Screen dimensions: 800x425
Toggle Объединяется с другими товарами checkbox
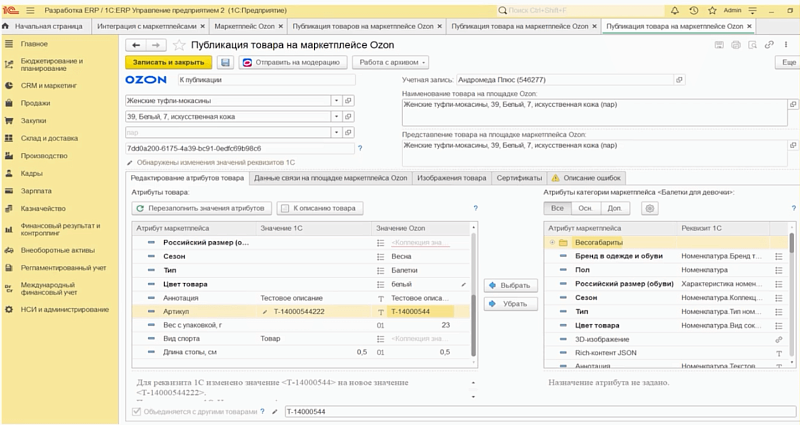click(x=136, y=412)
